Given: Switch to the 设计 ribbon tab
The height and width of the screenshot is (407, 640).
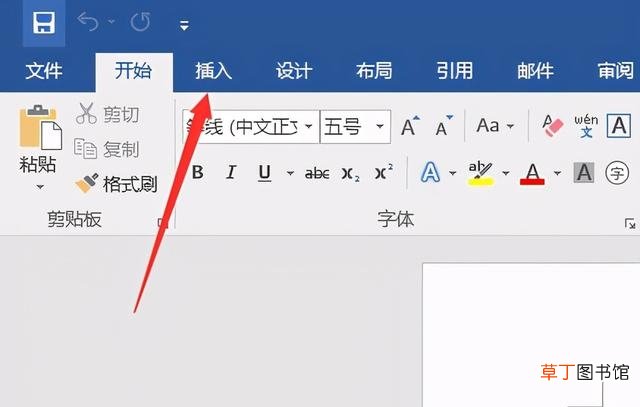Looking at the screenshot, I should 294,71.
